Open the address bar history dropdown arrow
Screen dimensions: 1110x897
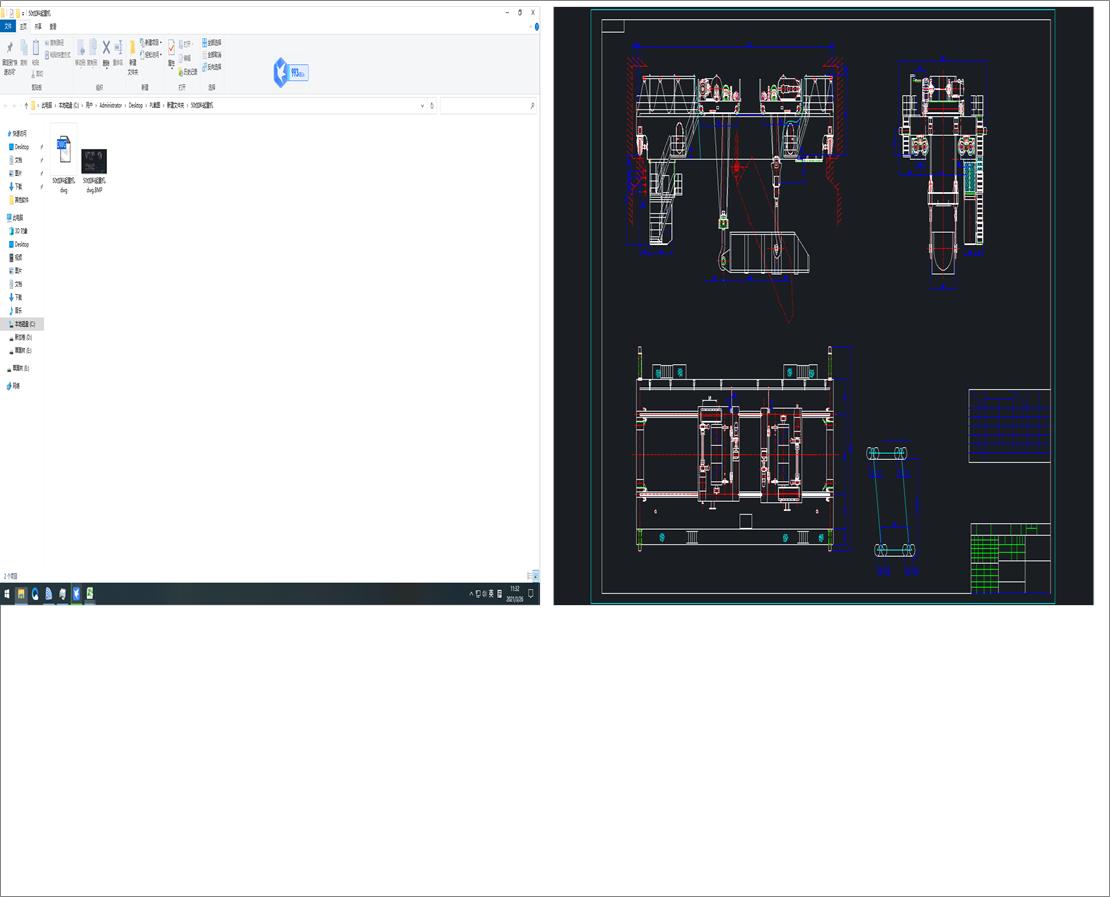422,105
